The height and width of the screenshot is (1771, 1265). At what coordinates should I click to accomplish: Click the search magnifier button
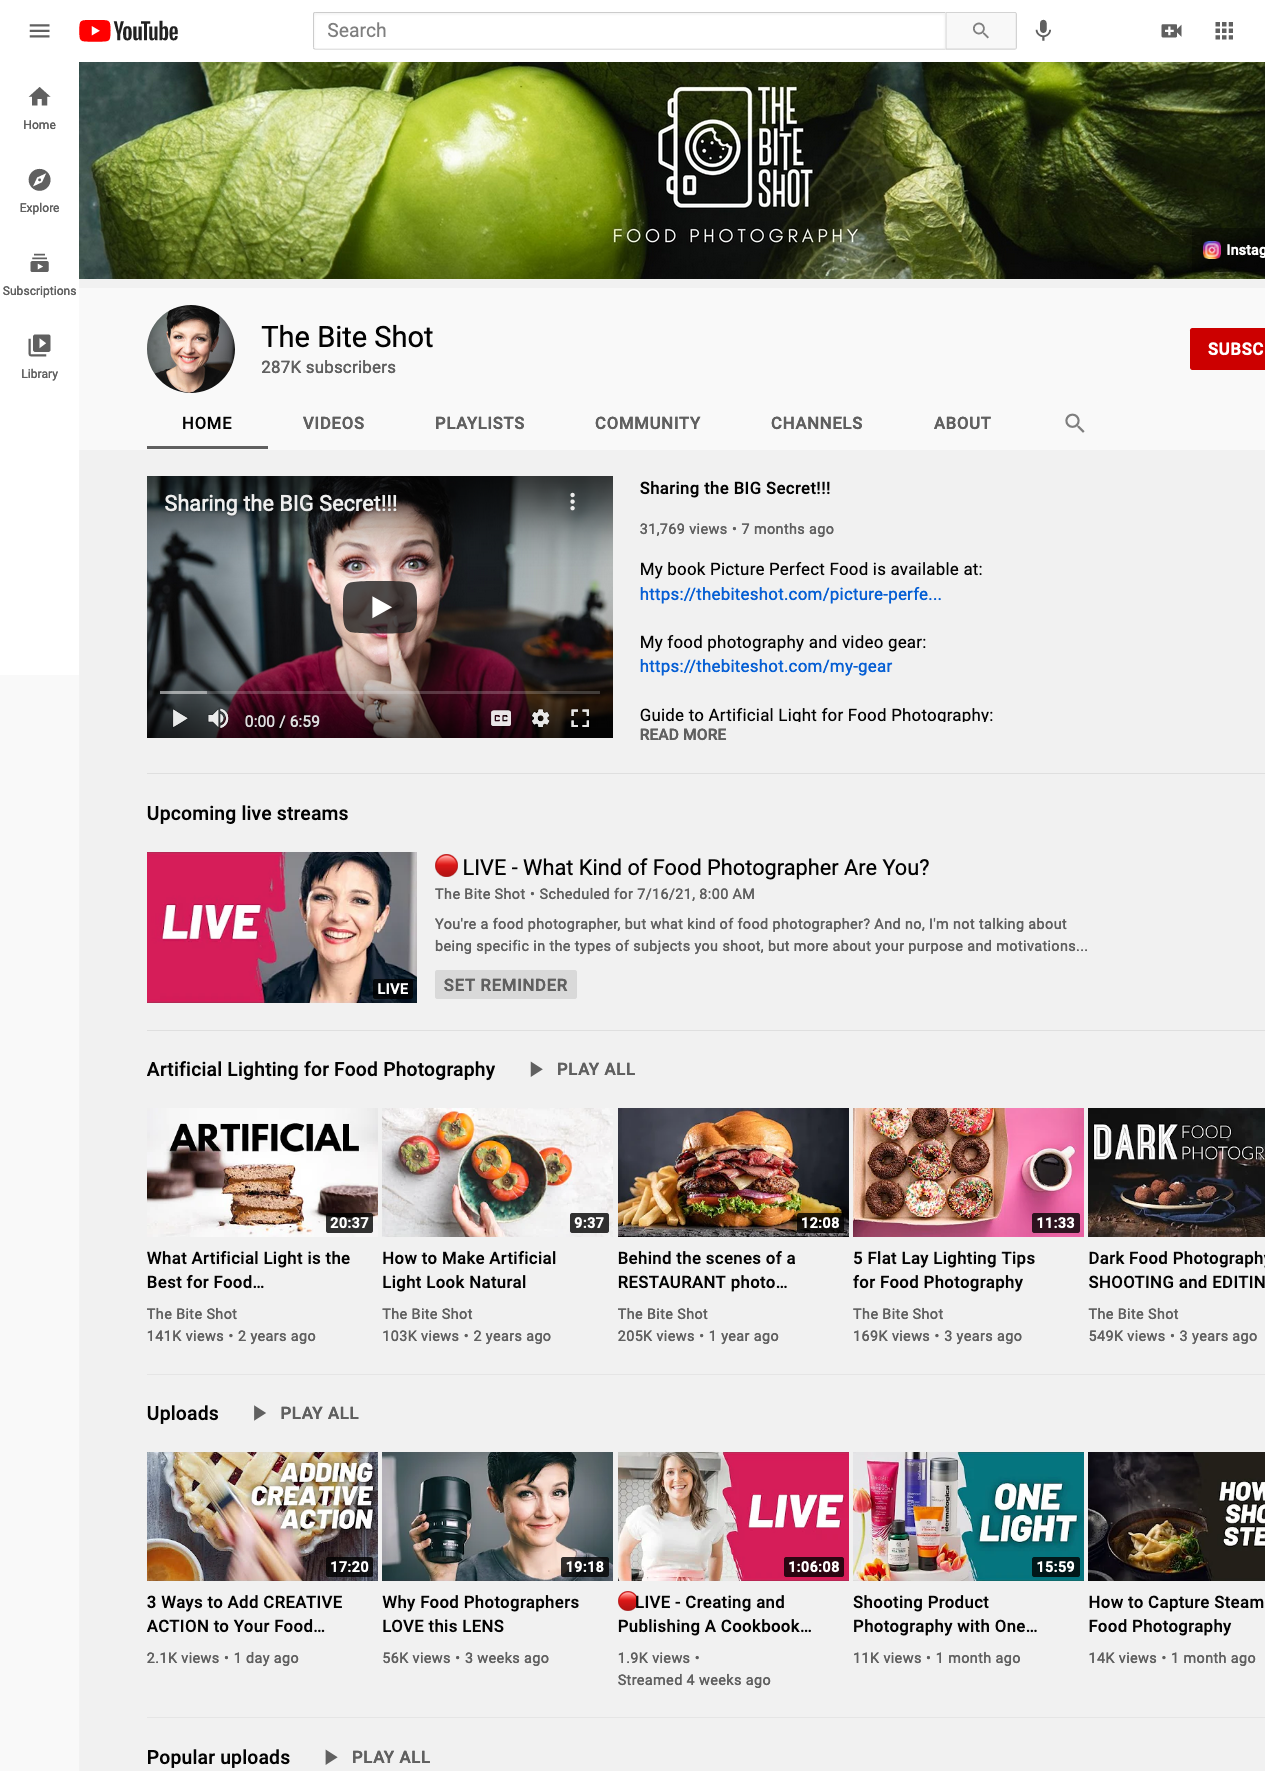[981, 31]
